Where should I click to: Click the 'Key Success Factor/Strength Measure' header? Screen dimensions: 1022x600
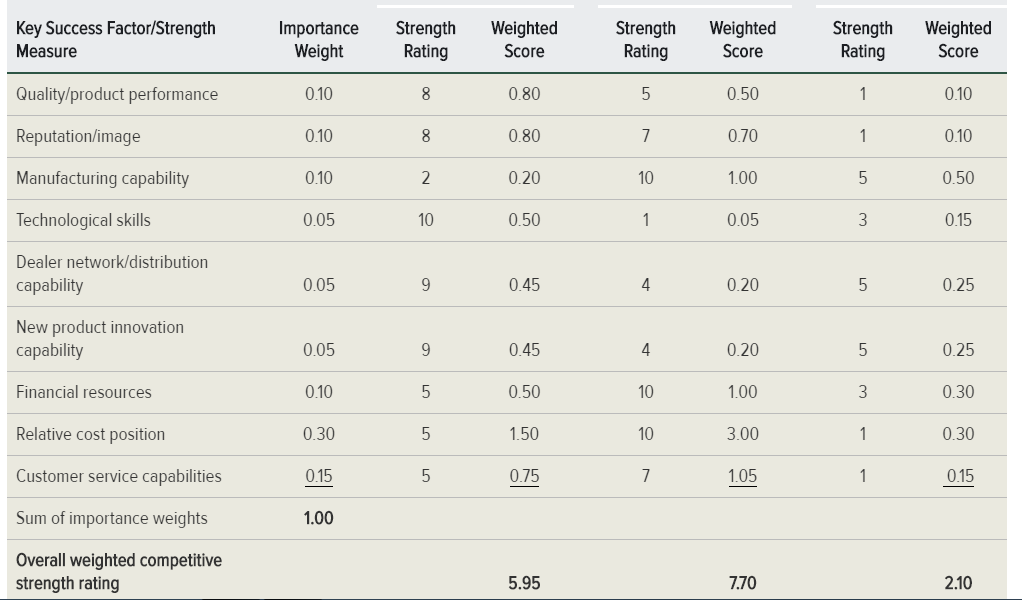pyautogui.click(x=115, y=40)
